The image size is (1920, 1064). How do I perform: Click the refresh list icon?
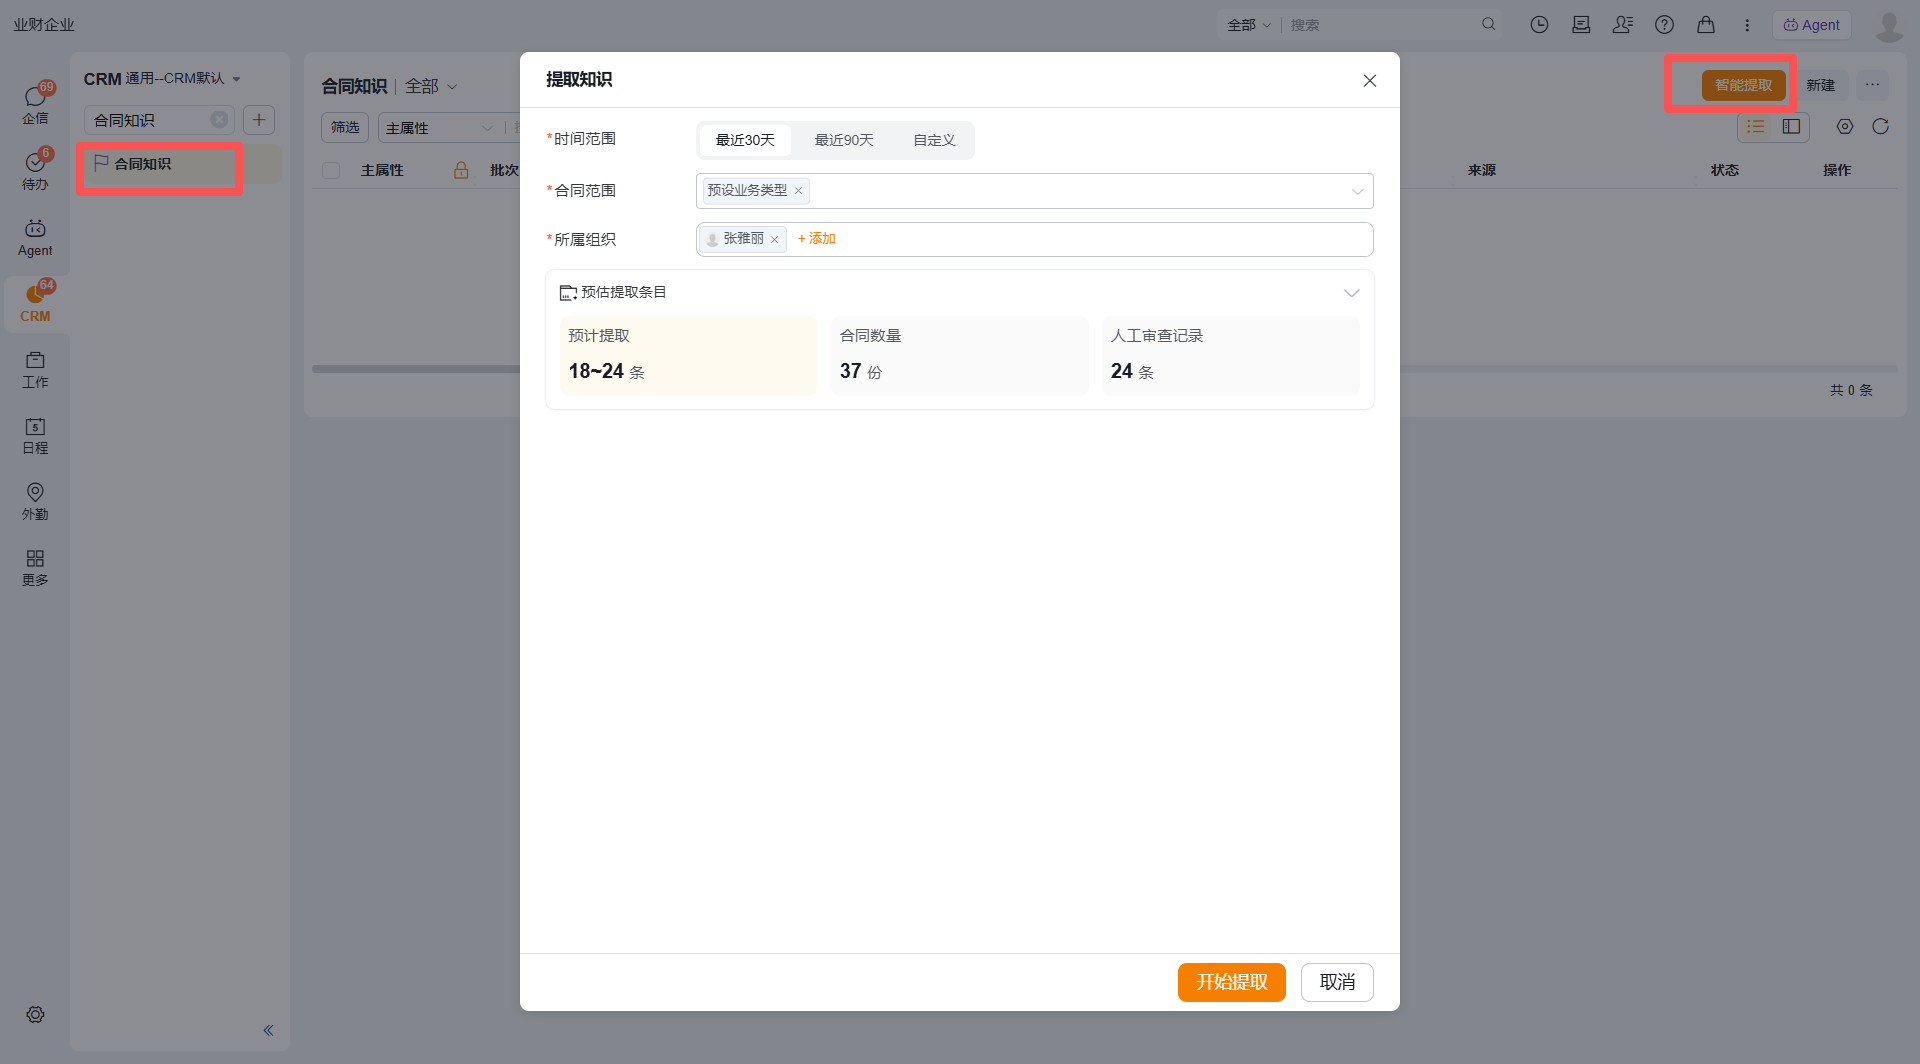(1880, 126)
